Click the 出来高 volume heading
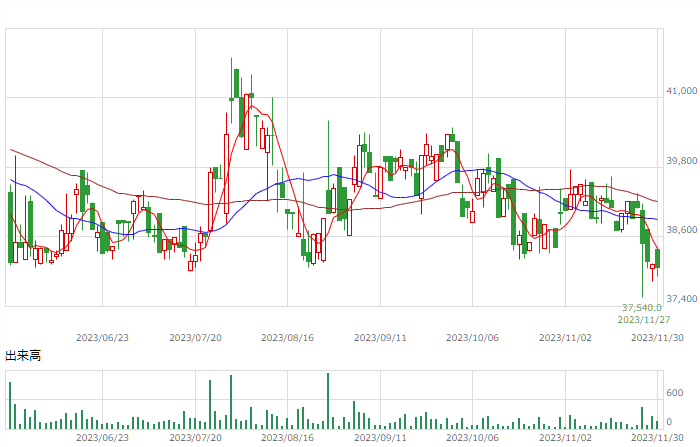700x447 pixels. 23,356
